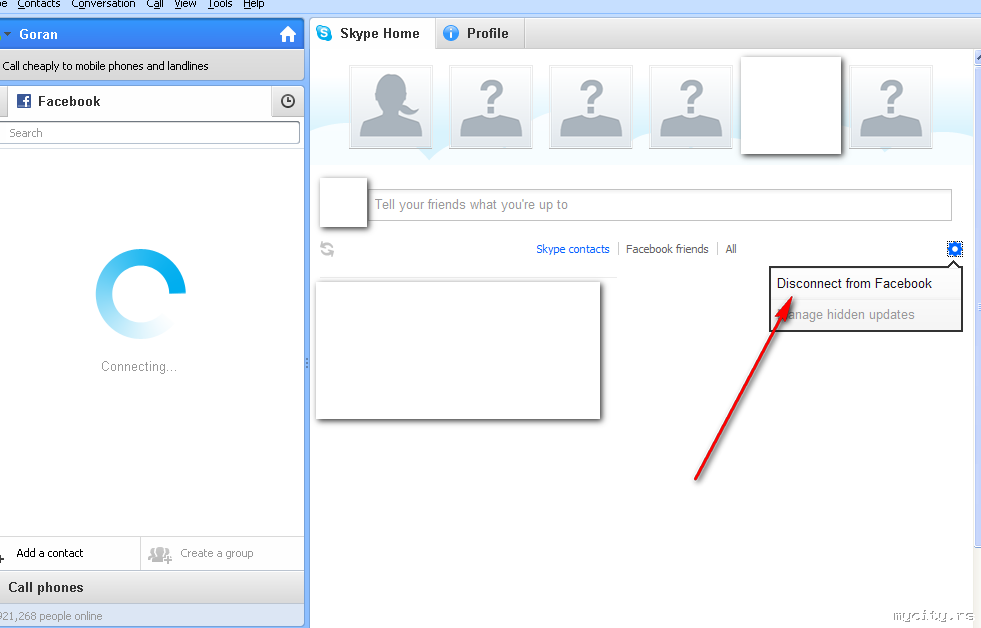Click the Home icon next to Goran

pos(288,34)
